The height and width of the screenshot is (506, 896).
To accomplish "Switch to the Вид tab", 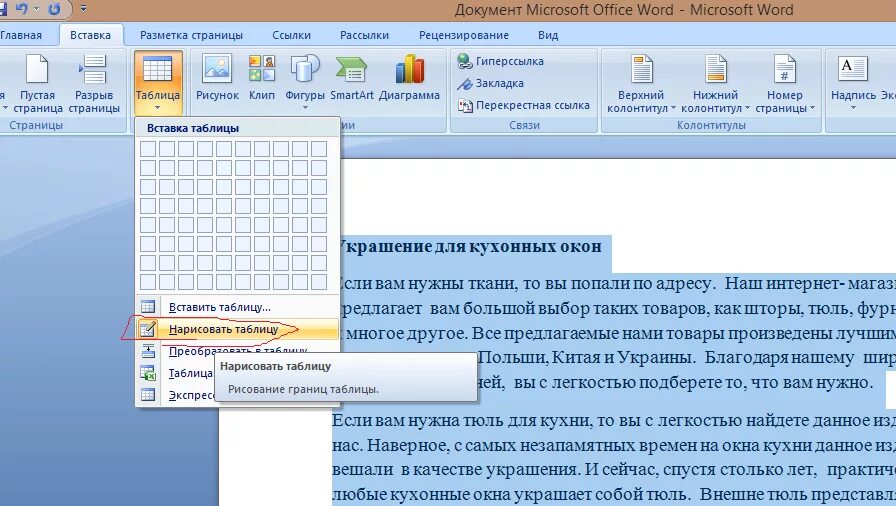I will [548, 35].
